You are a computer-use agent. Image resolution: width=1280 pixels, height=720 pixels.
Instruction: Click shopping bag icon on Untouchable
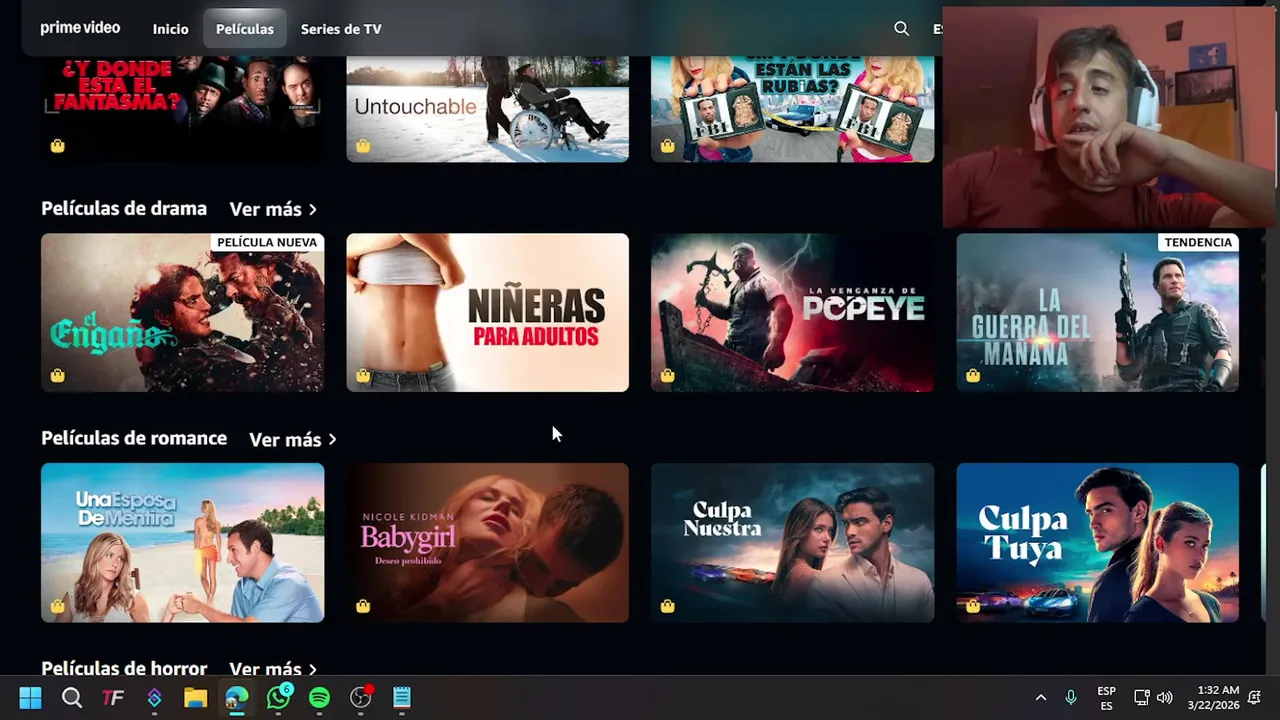[x=363, y=146]
